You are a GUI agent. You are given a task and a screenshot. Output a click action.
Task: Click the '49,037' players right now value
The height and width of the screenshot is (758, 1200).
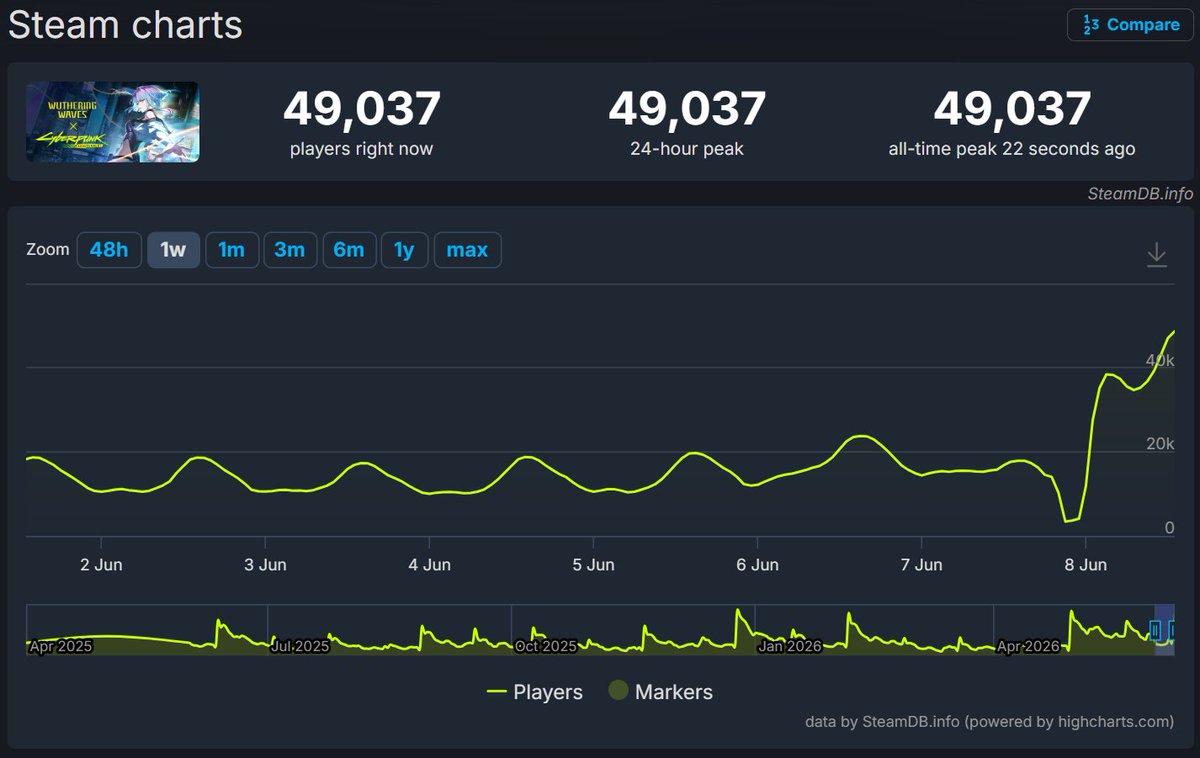362,108
